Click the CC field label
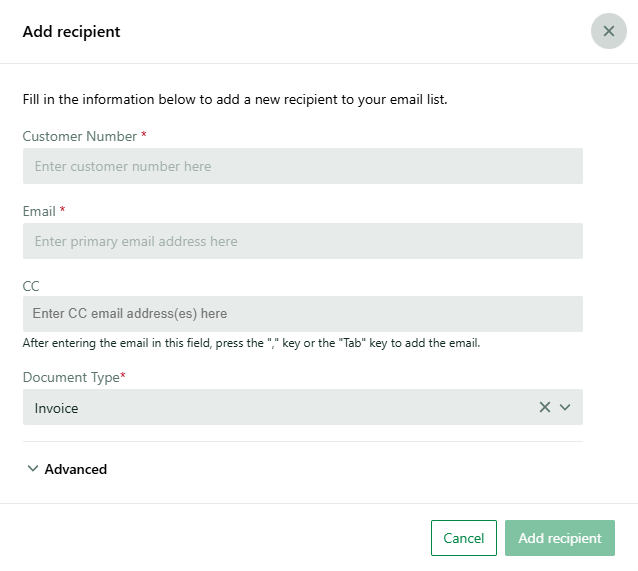 [31, 286]
